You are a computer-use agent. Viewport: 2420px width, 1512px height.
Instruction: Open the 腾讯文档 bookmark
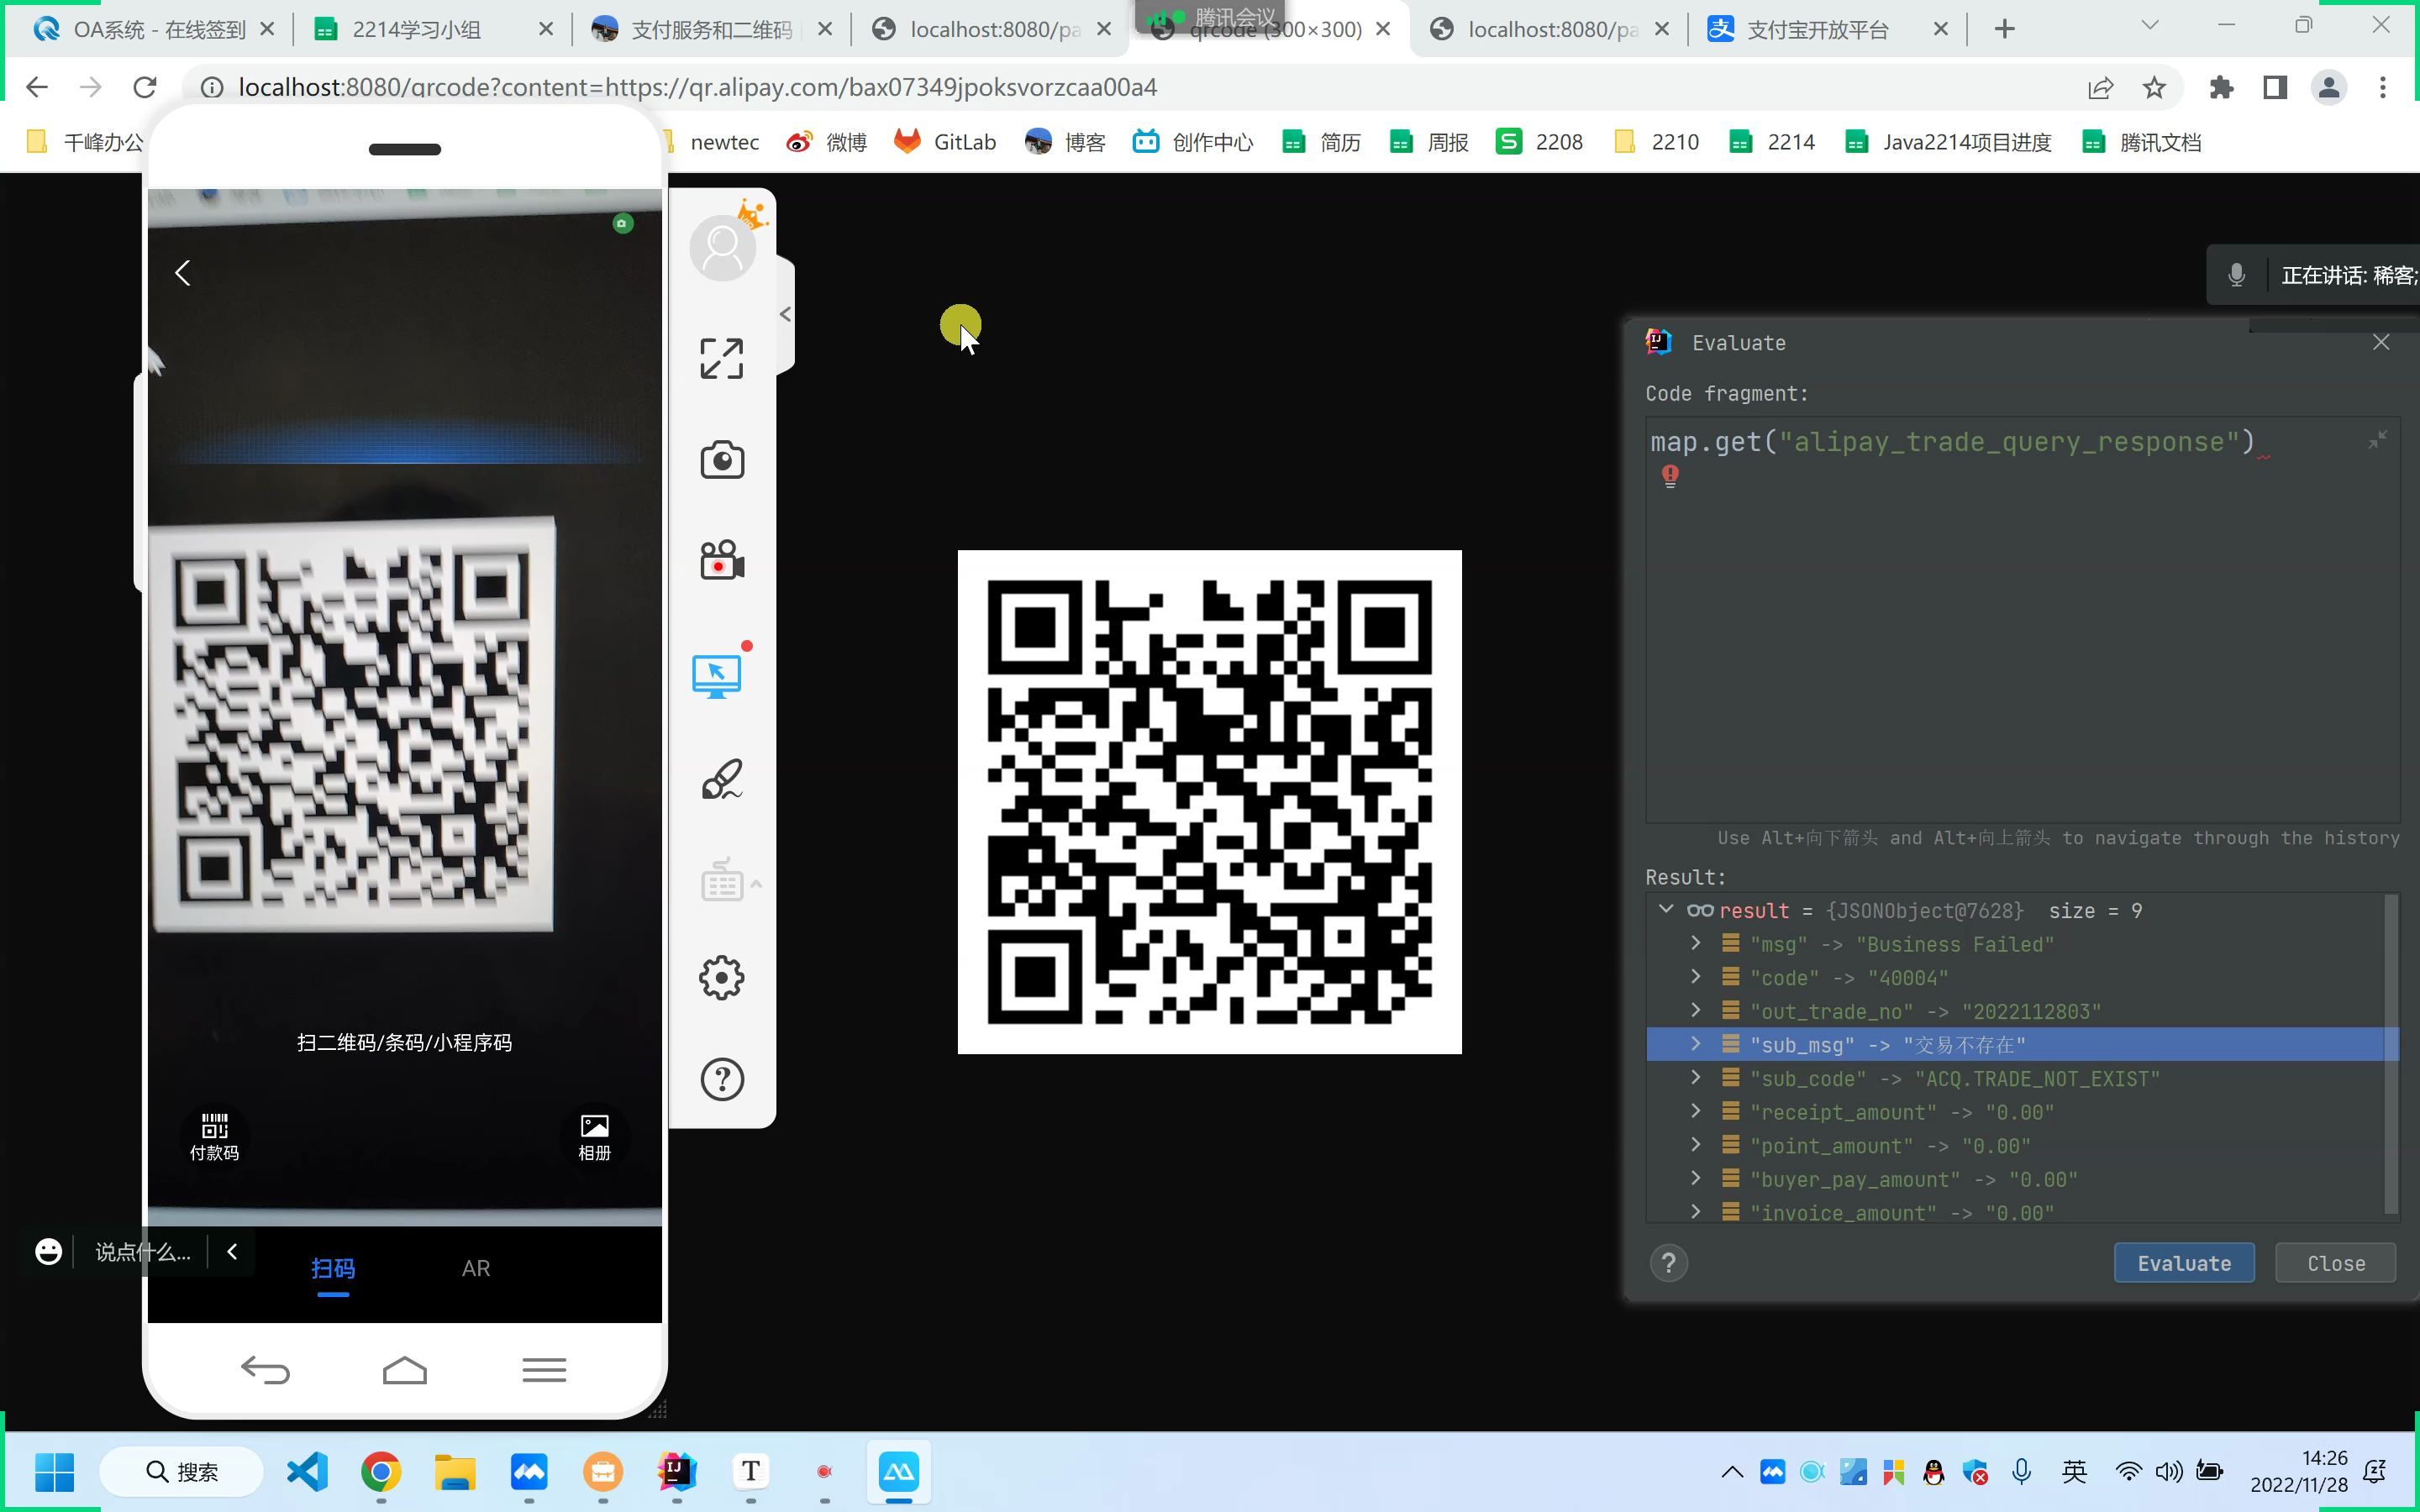point(2141,142)
